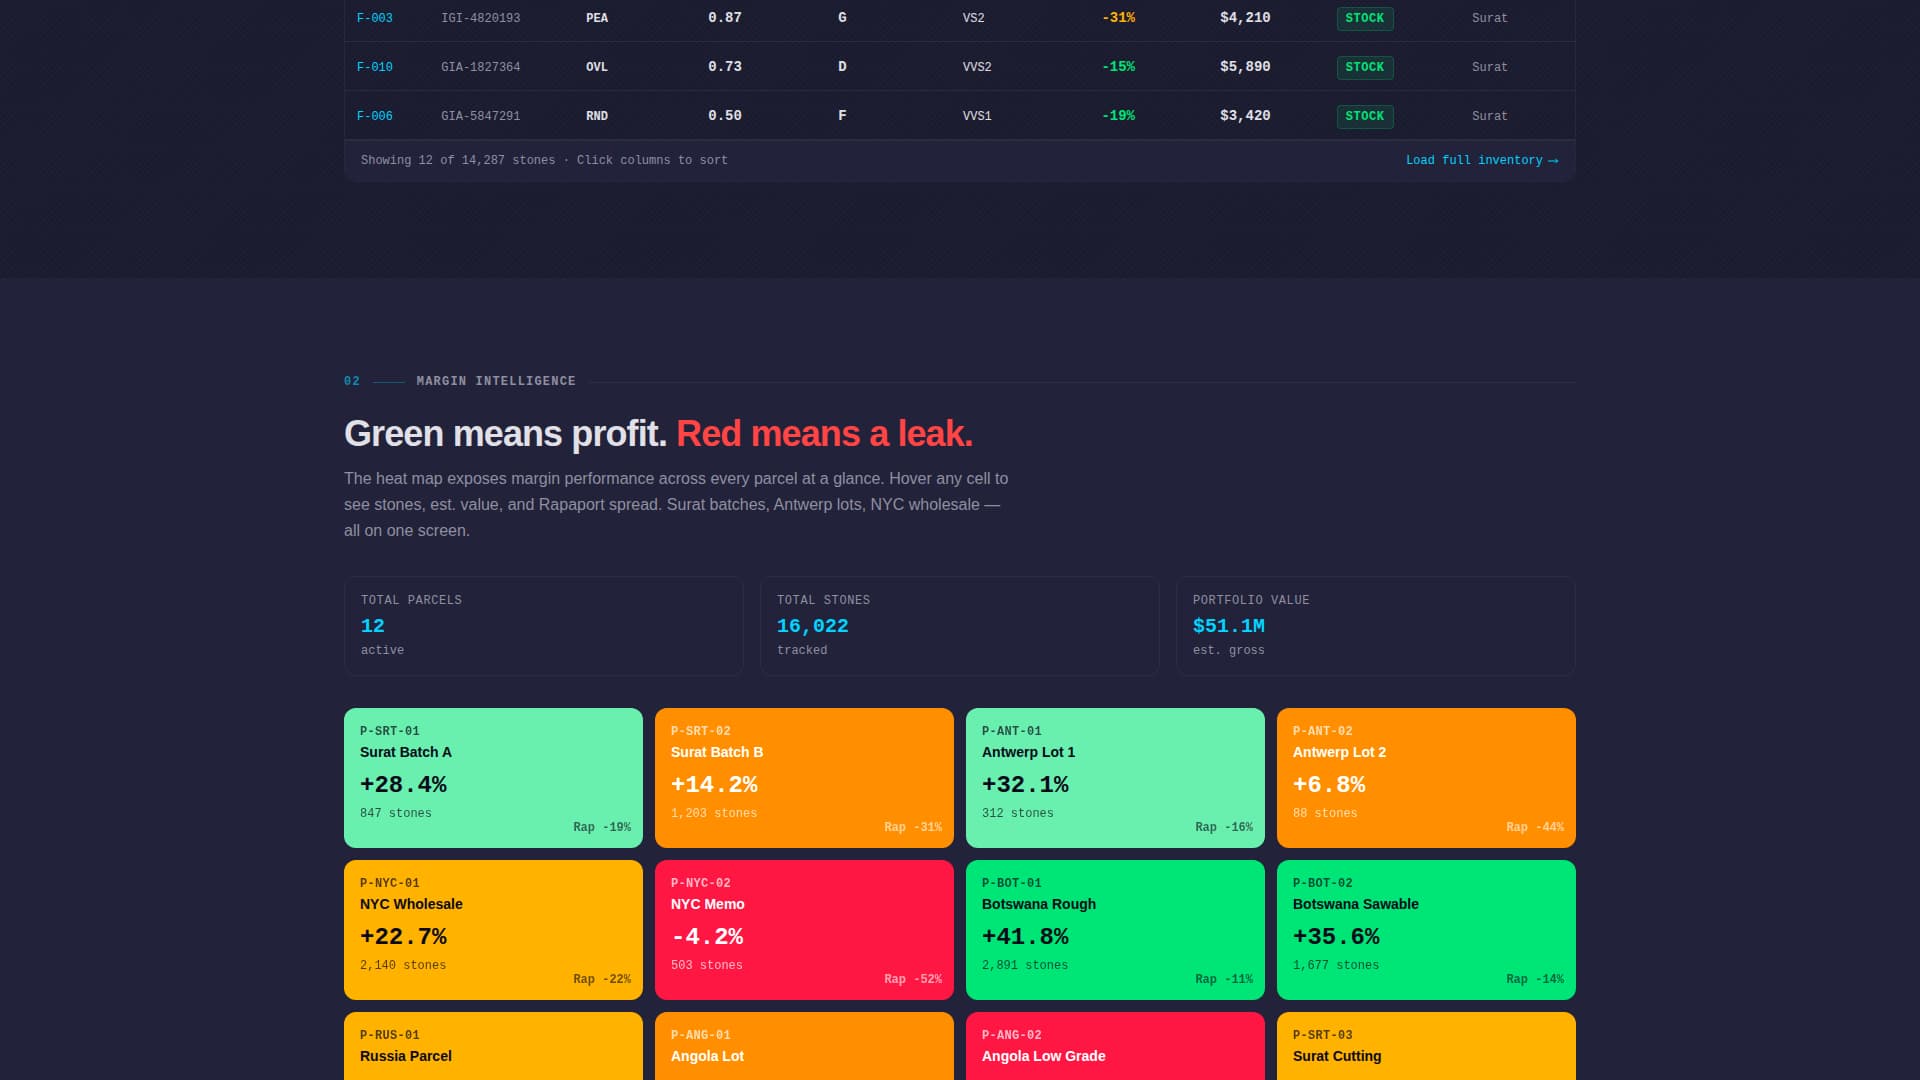Click the Margin Intelligence section label
This screenshot has height=1080, width=1920.
click(x=496, y=381)
